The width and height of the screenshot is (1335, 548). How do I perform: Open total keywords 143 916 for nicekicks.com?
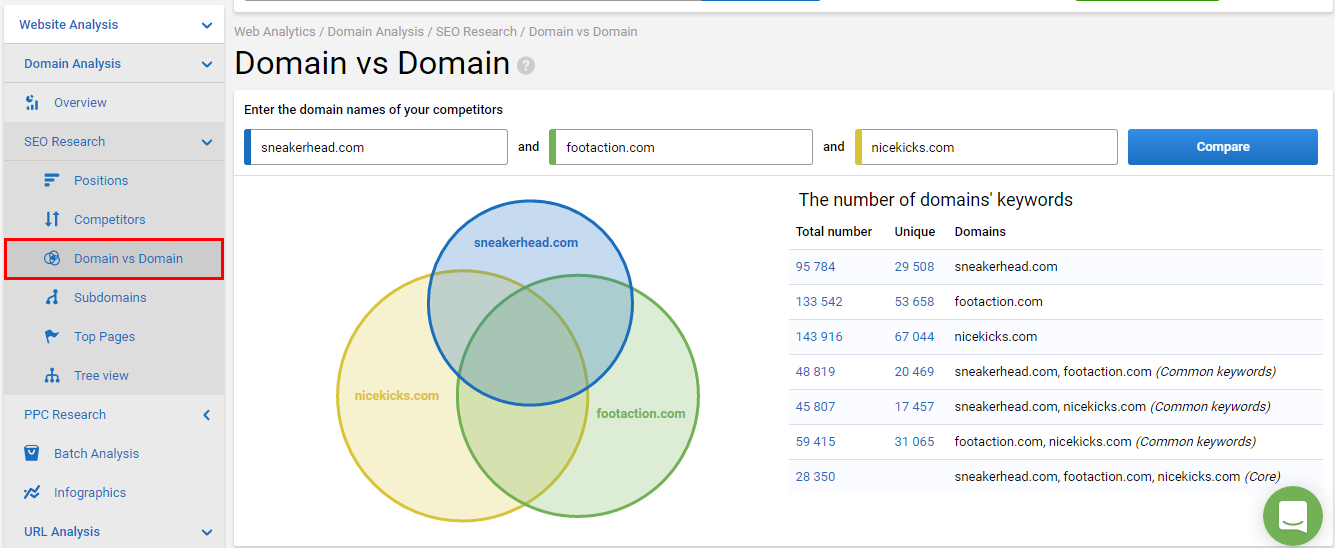pyautogui.click(x=819, y=337)
